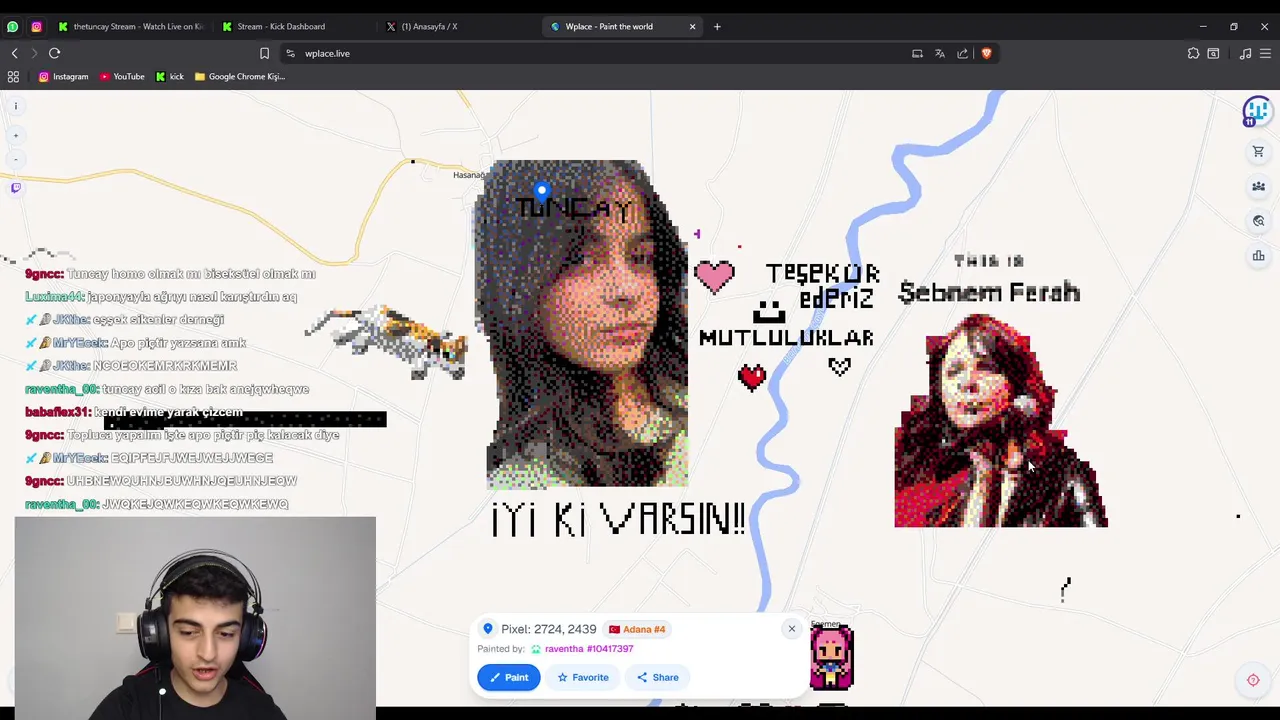The height and width of the screenshot is (720, 1280).
Task: Zoom in with the plus map button
Action: point(16,135)
